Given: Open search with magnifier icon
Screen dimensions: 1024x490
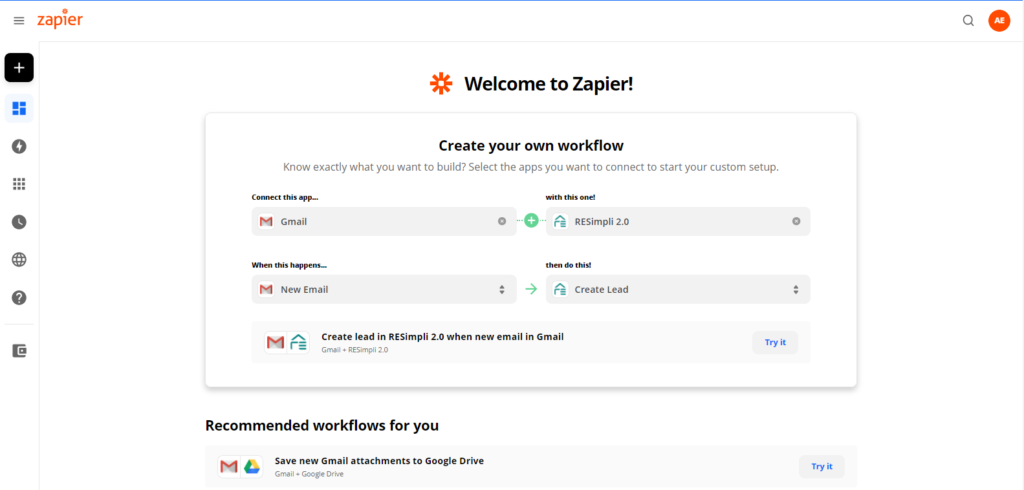Looking at the screenshot, I should [968, 20].
